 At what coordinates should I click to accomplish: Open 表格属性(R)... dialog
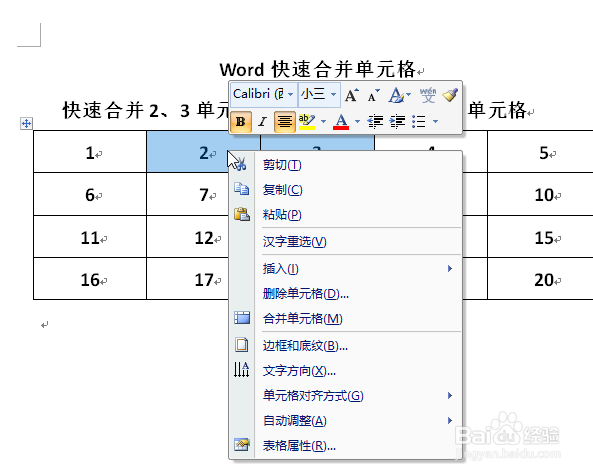click(345, 446)
